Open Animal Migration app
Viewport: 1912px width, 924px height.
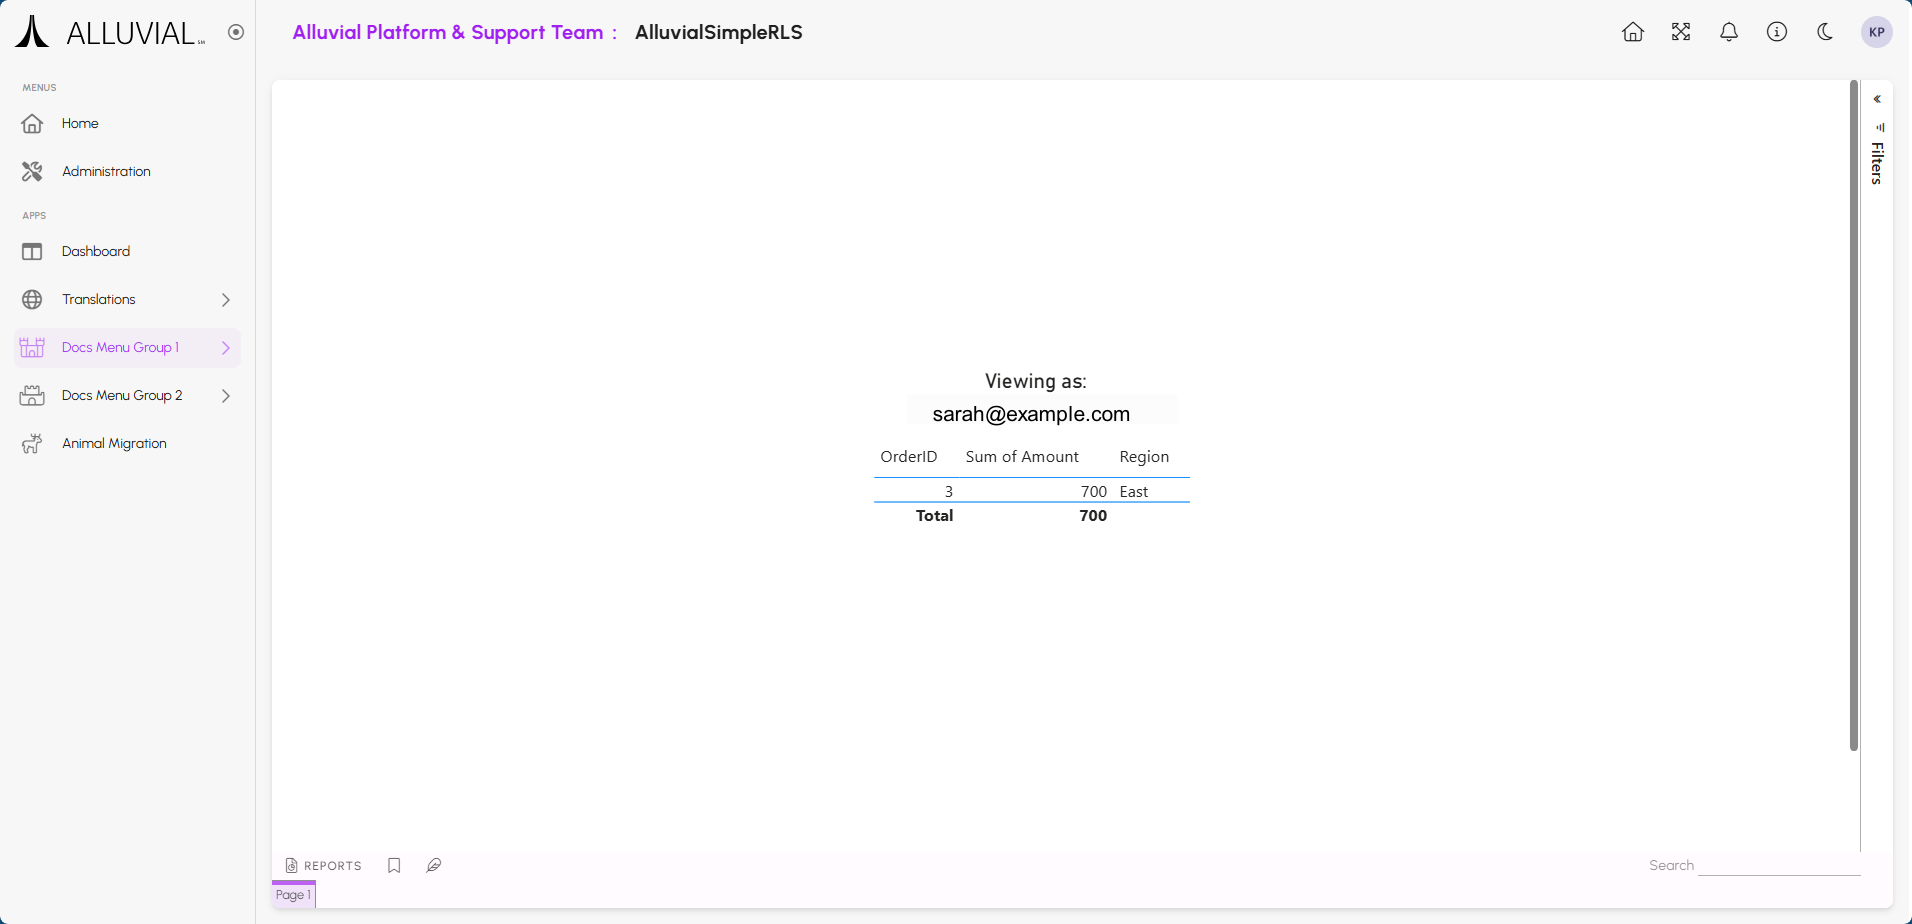click(114, 444)
